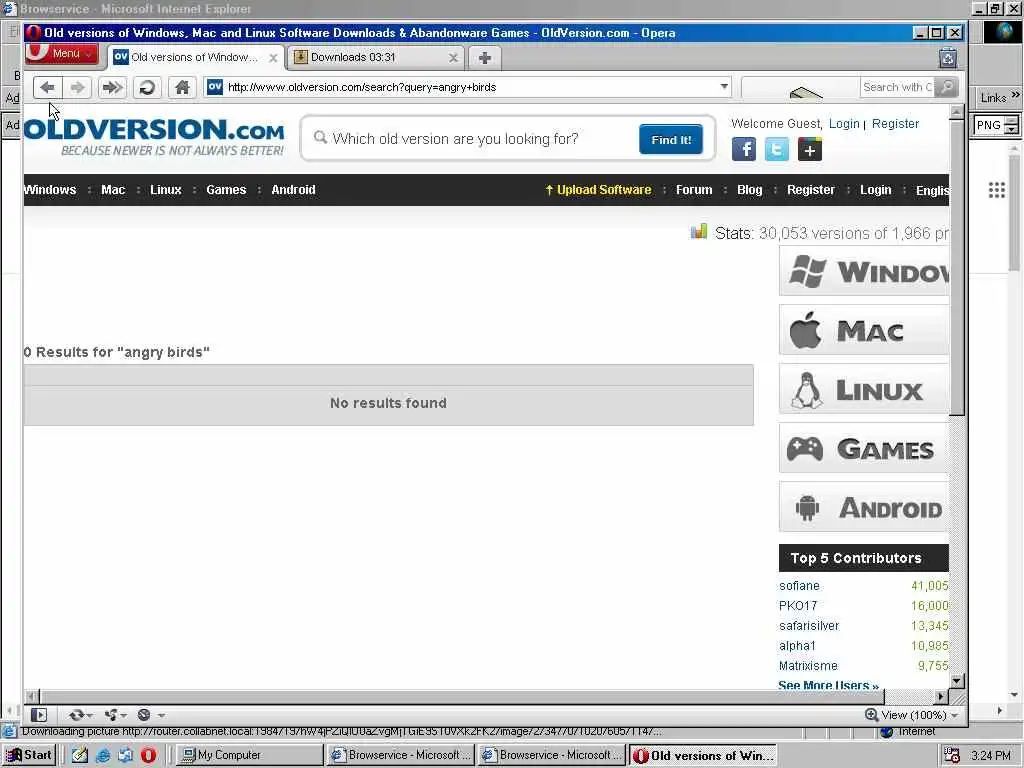Click the Opera search field
The image size is (1024, 768).
click(x=897, y=87)
